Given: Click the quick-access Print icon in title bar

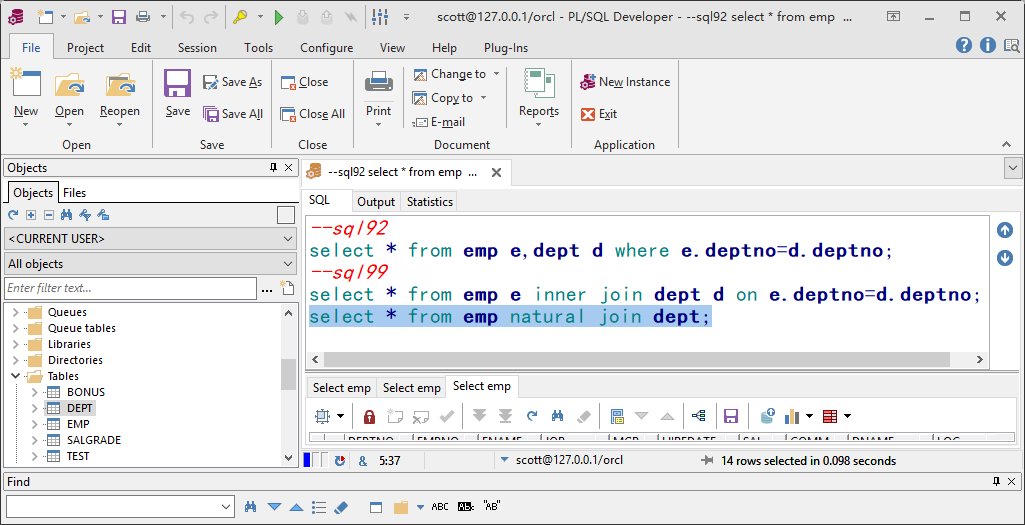Looking at the screenshot, I should [x=143, y=18].
